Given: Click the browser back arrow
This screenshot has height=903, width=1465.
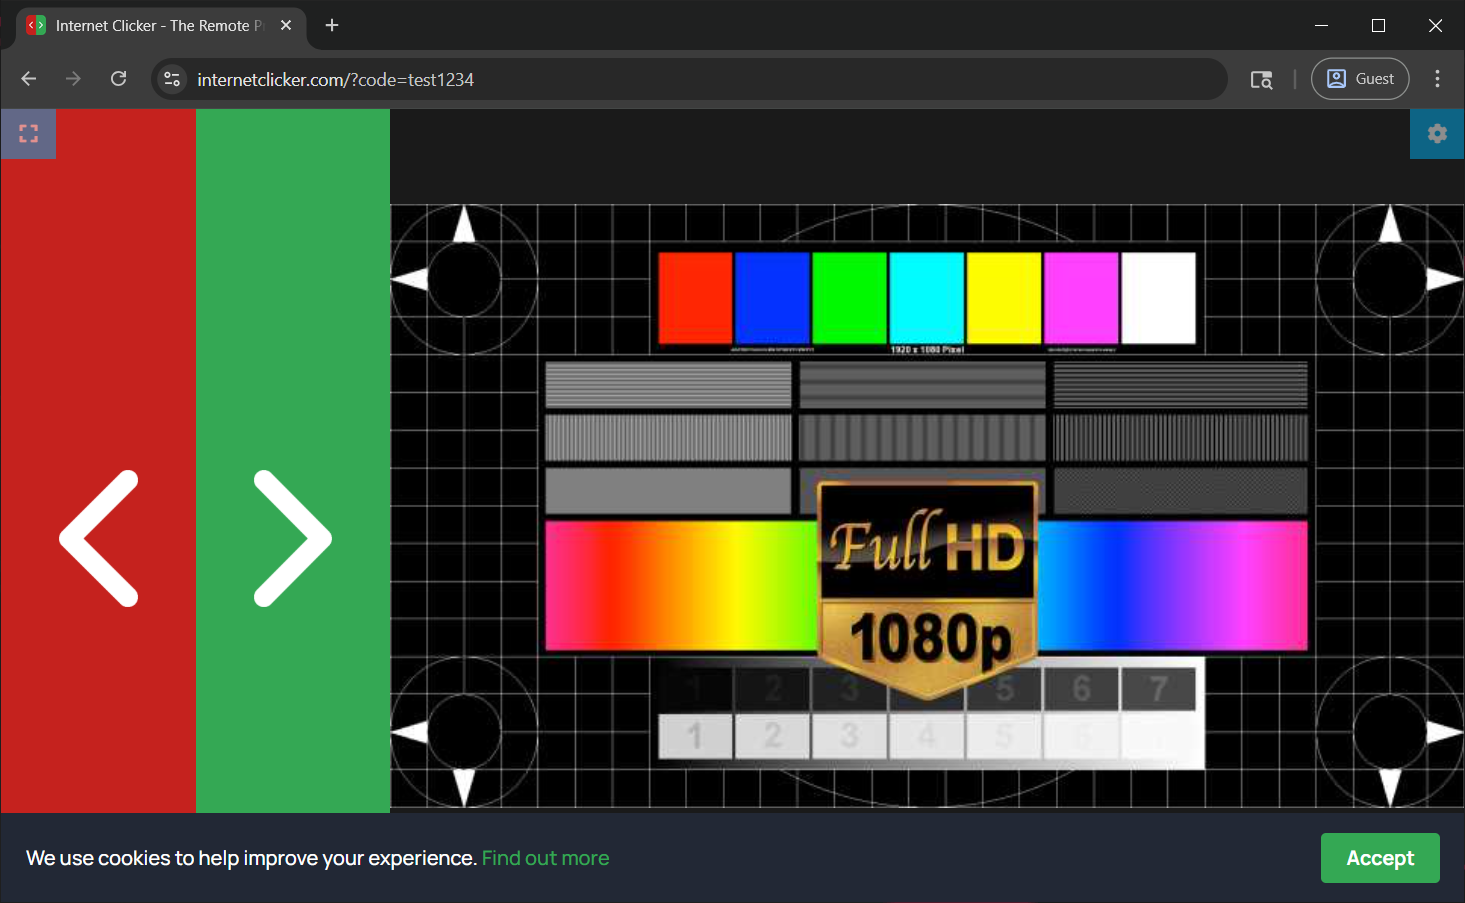Looking at the screenshot, I should [29, 79].
